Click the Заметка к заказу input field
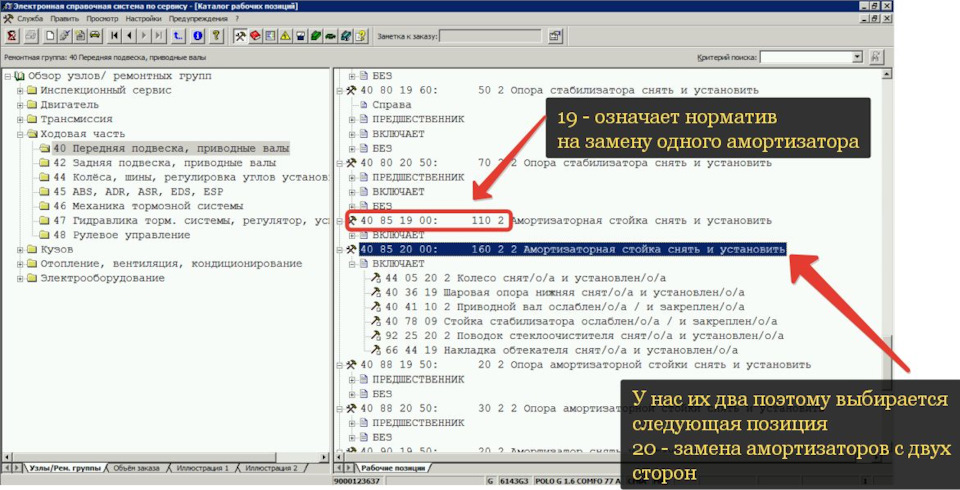The width and height of the screenshot is (960, 490). pyautogui.click(x=490, y=36)
